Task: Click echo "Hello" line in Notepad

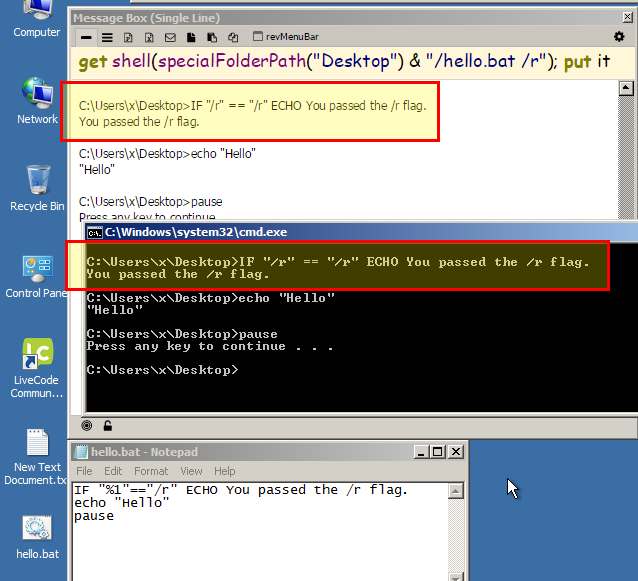Action: [122, 503]
